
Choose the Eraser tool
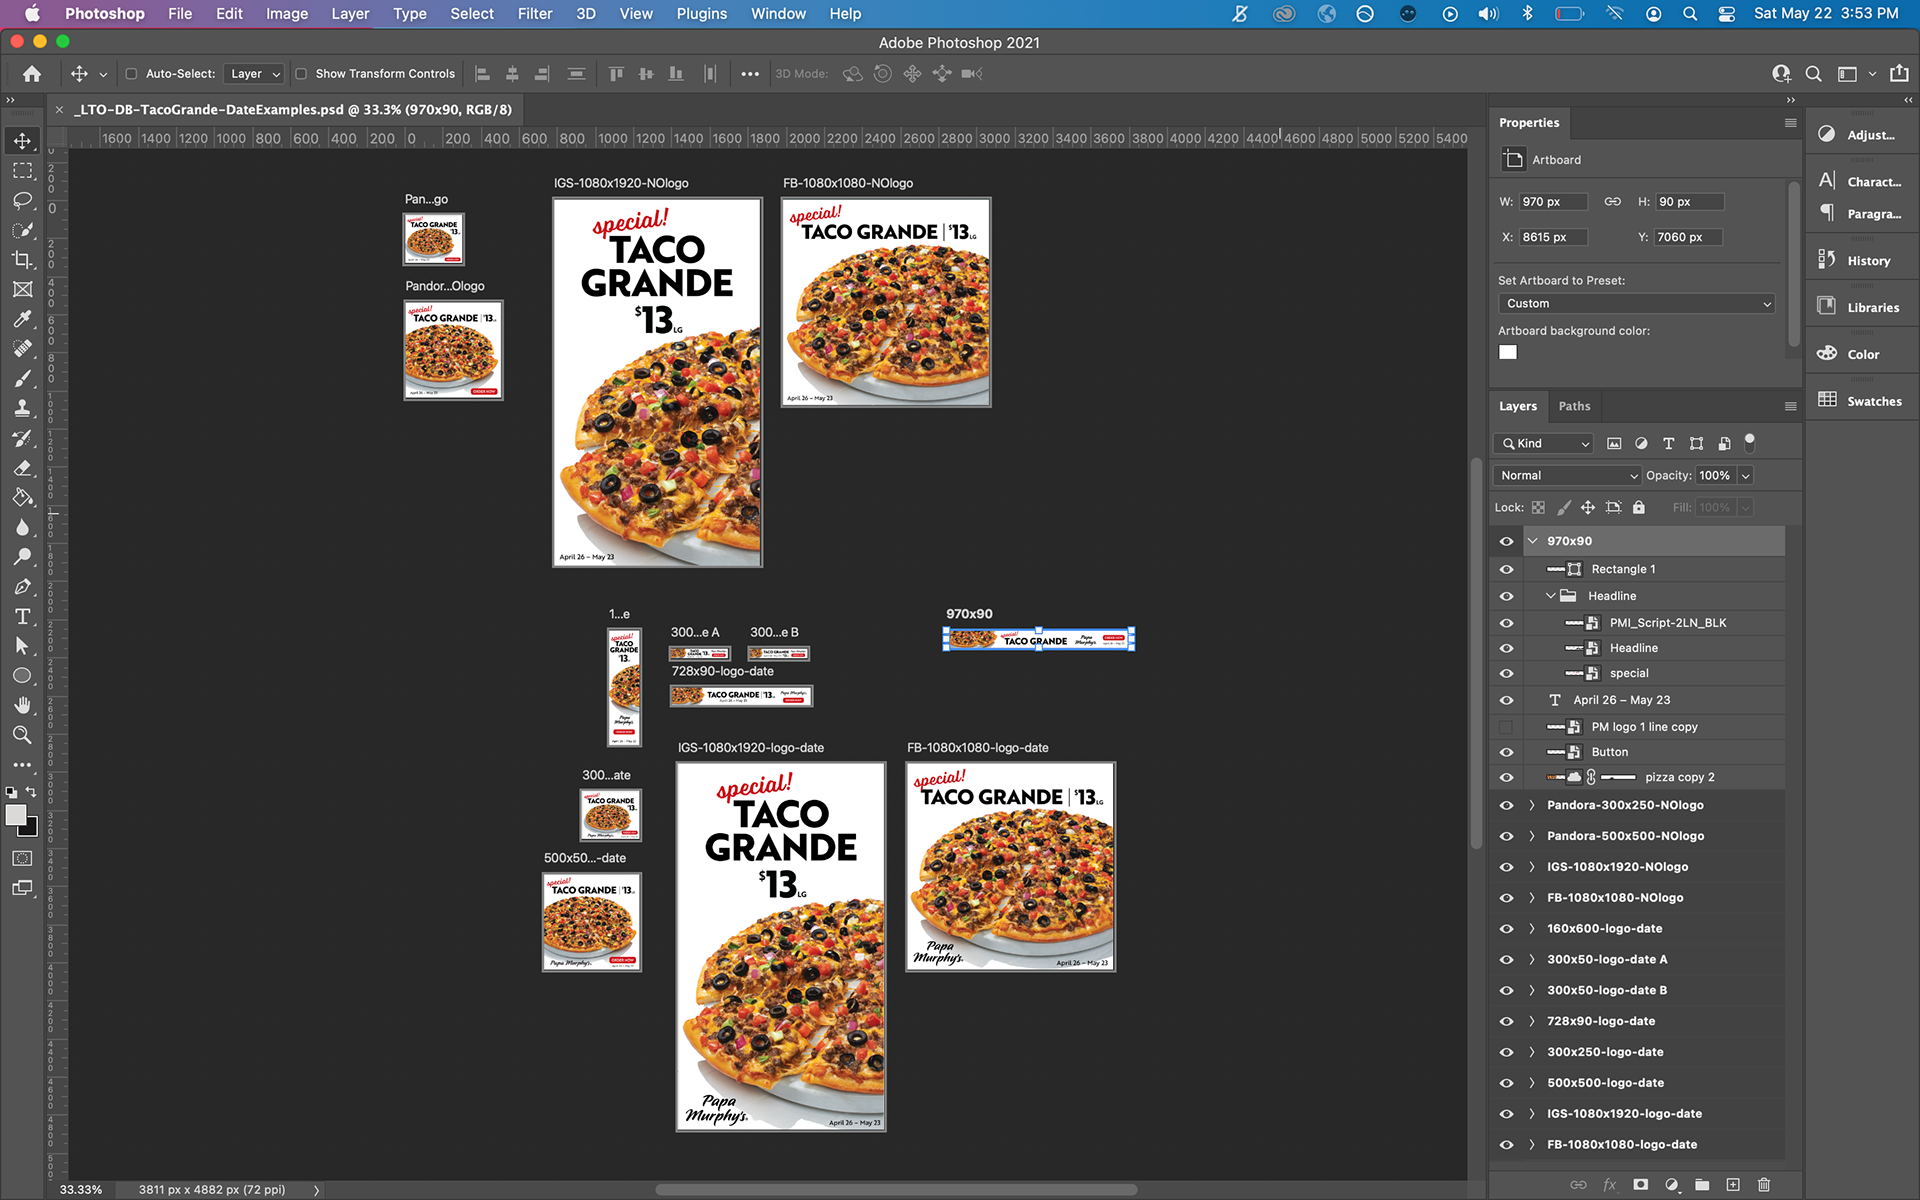click(22, 468)
